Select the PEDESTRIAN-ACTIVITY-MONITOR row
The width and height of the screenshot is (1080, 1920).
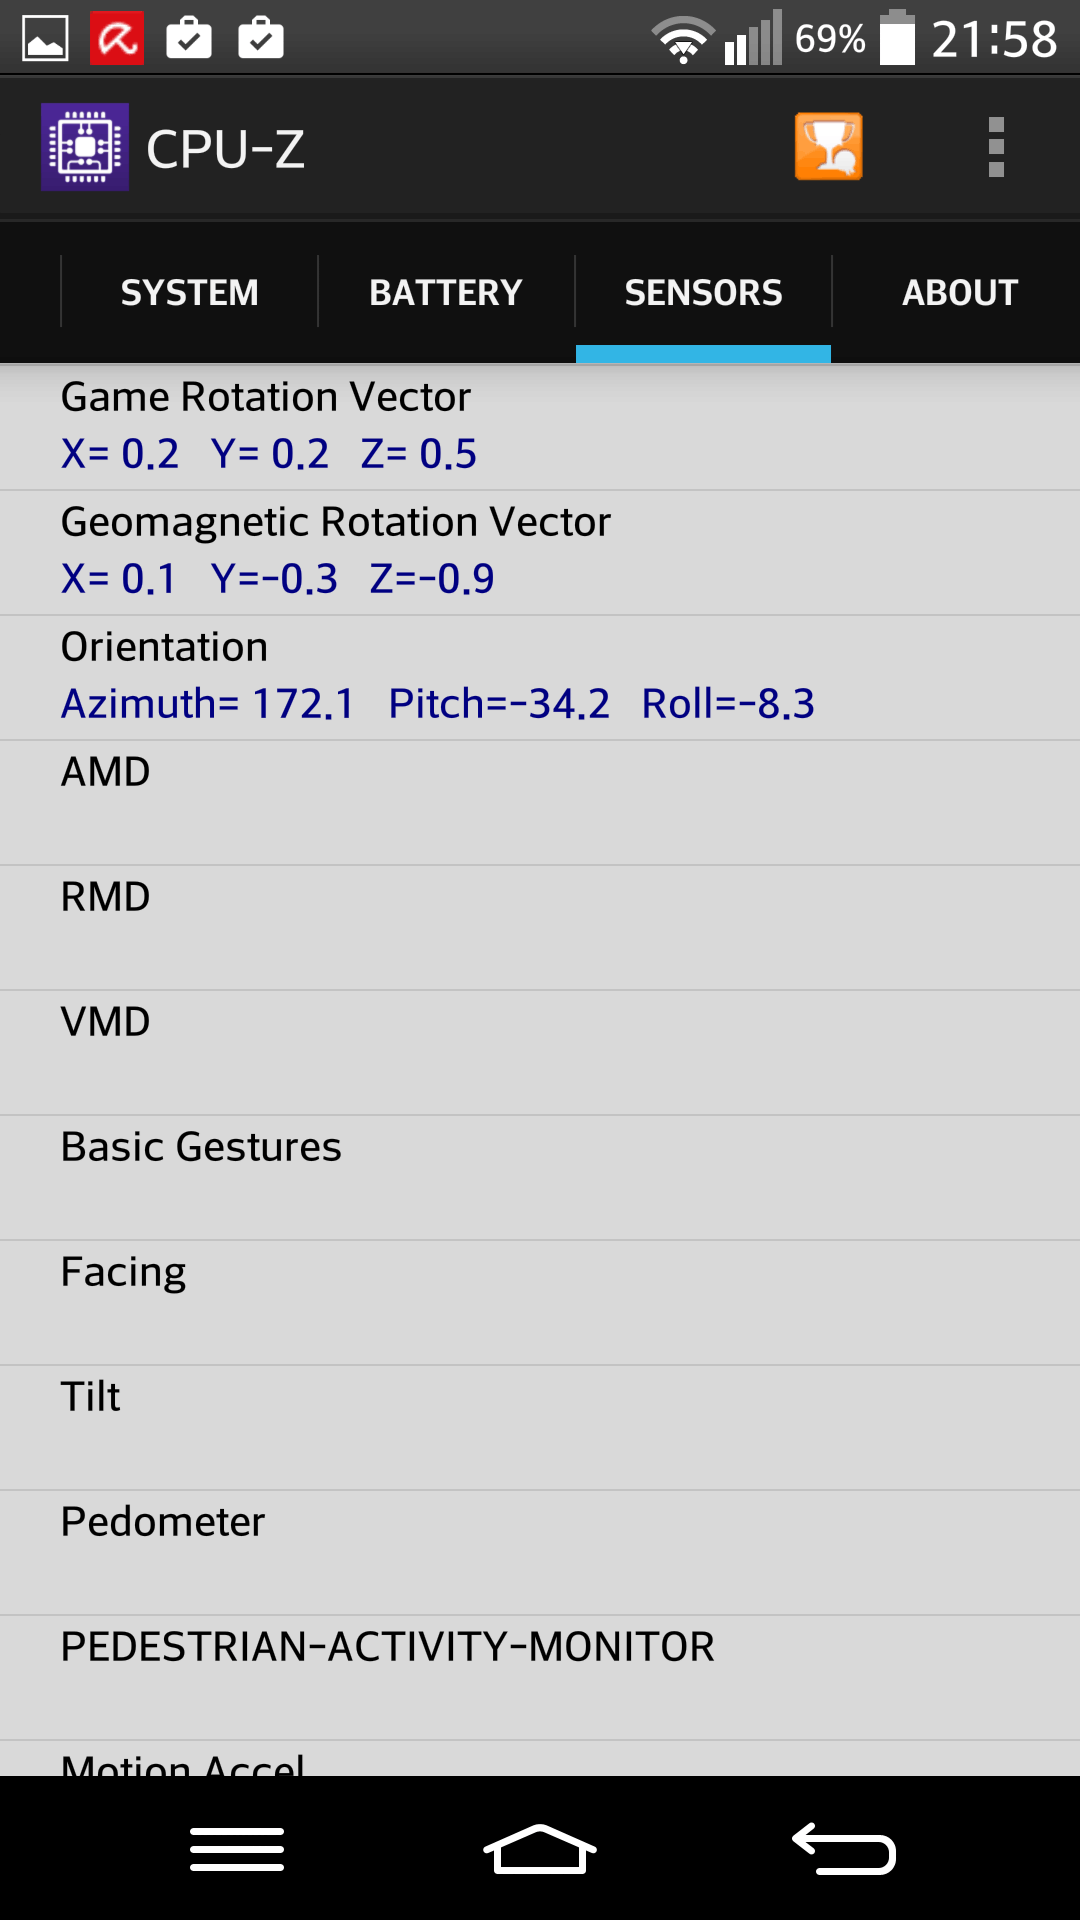(x=540, y=1677)
